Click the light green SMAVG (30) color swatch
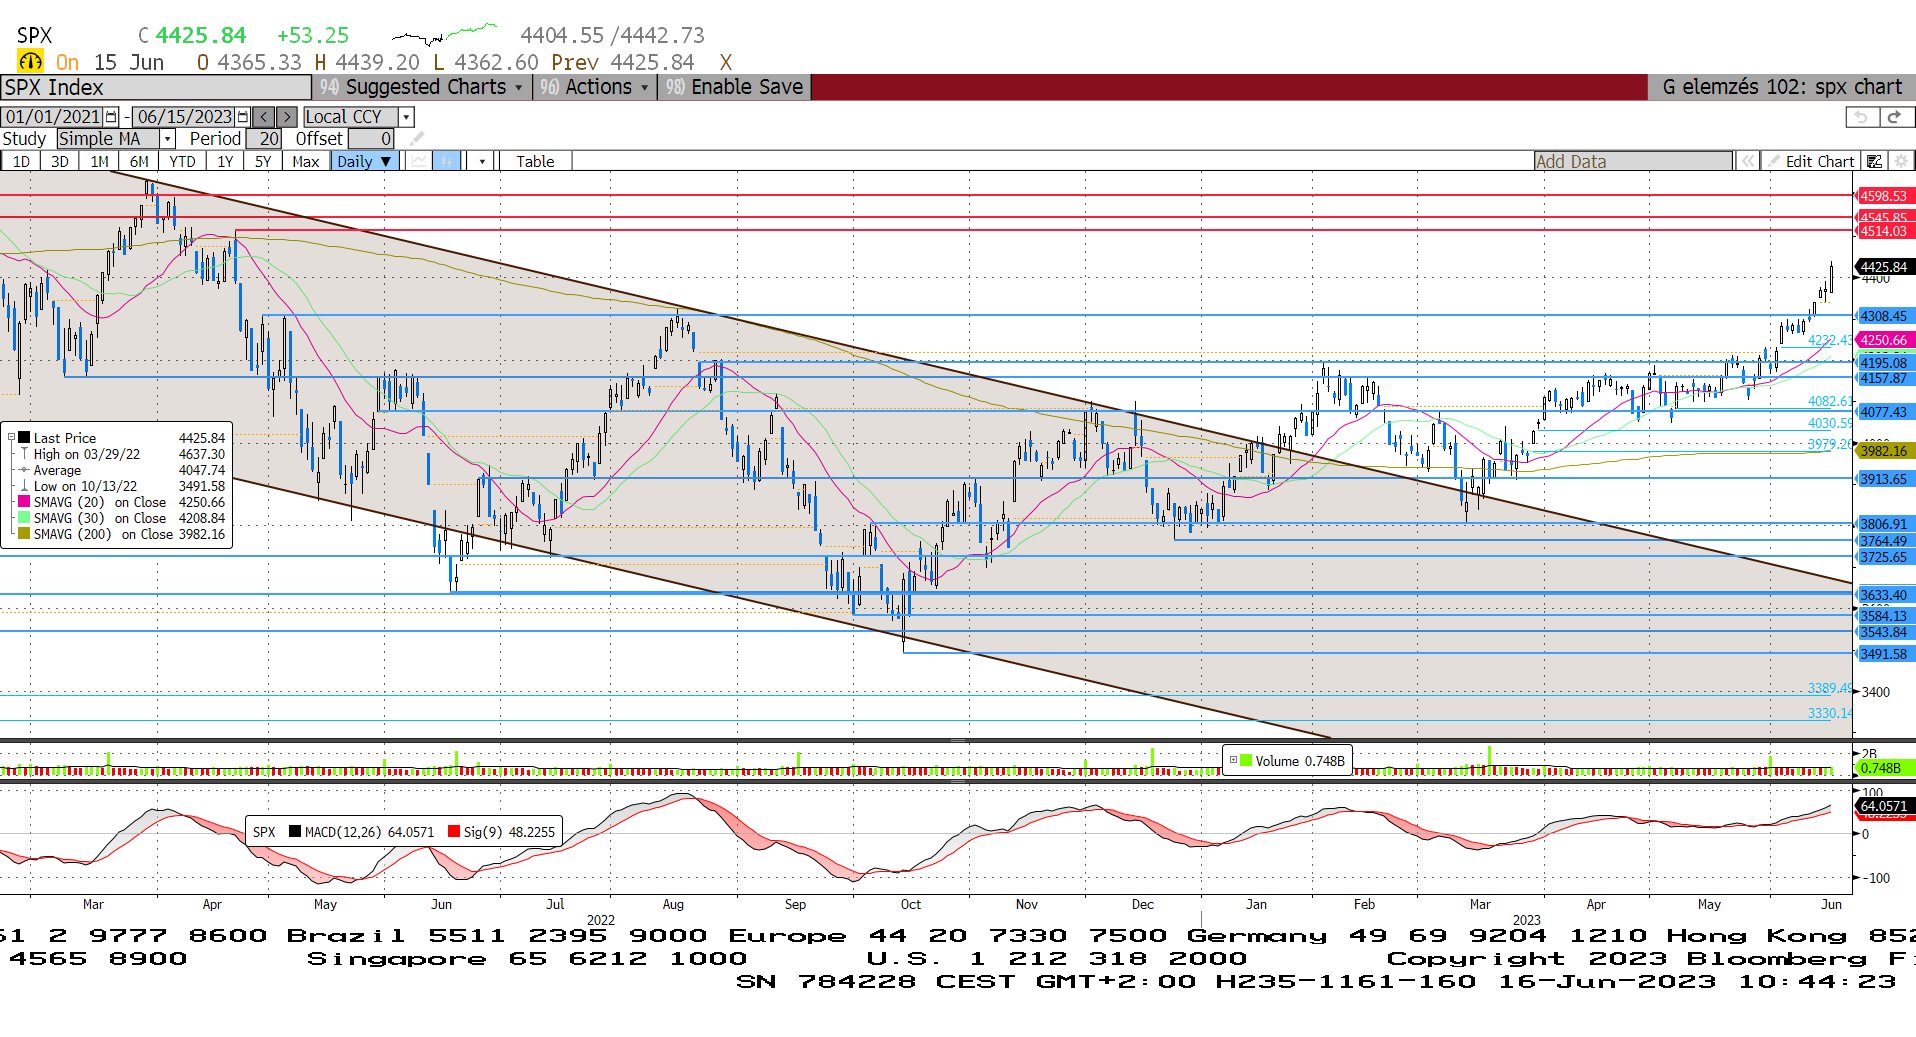The image size is (1916, 1037). (x=24, y=518)
